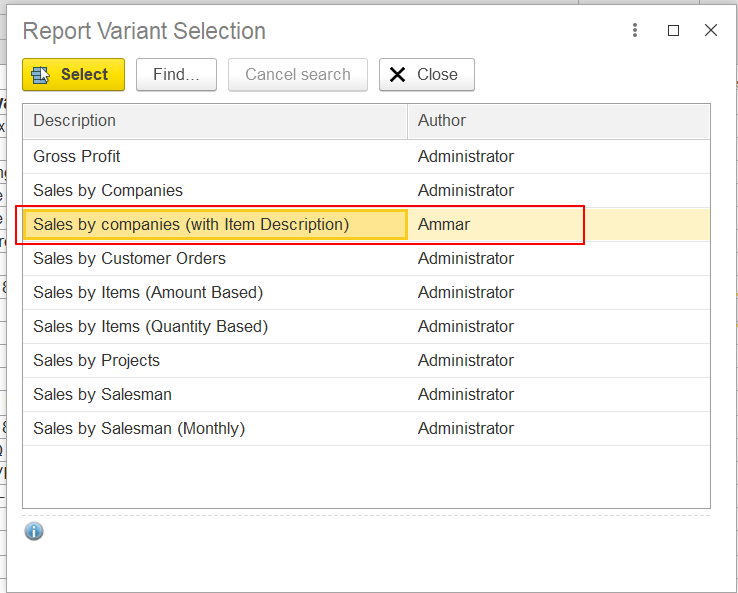Select Sales by Items (Amount Based)
The image size is (738, 593).
click(x=148, y=293)
